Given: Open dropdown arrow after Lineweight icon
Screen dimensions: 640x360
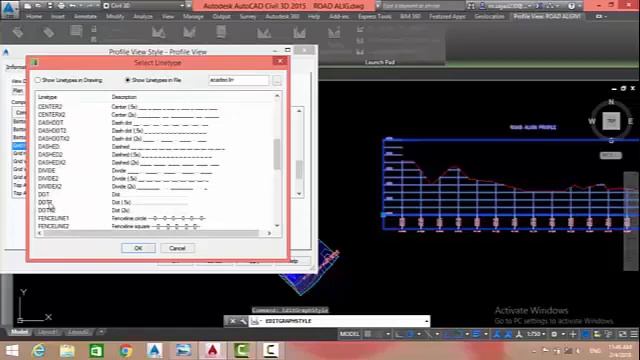Looking at the screenshot, I should tap(485, 334).
